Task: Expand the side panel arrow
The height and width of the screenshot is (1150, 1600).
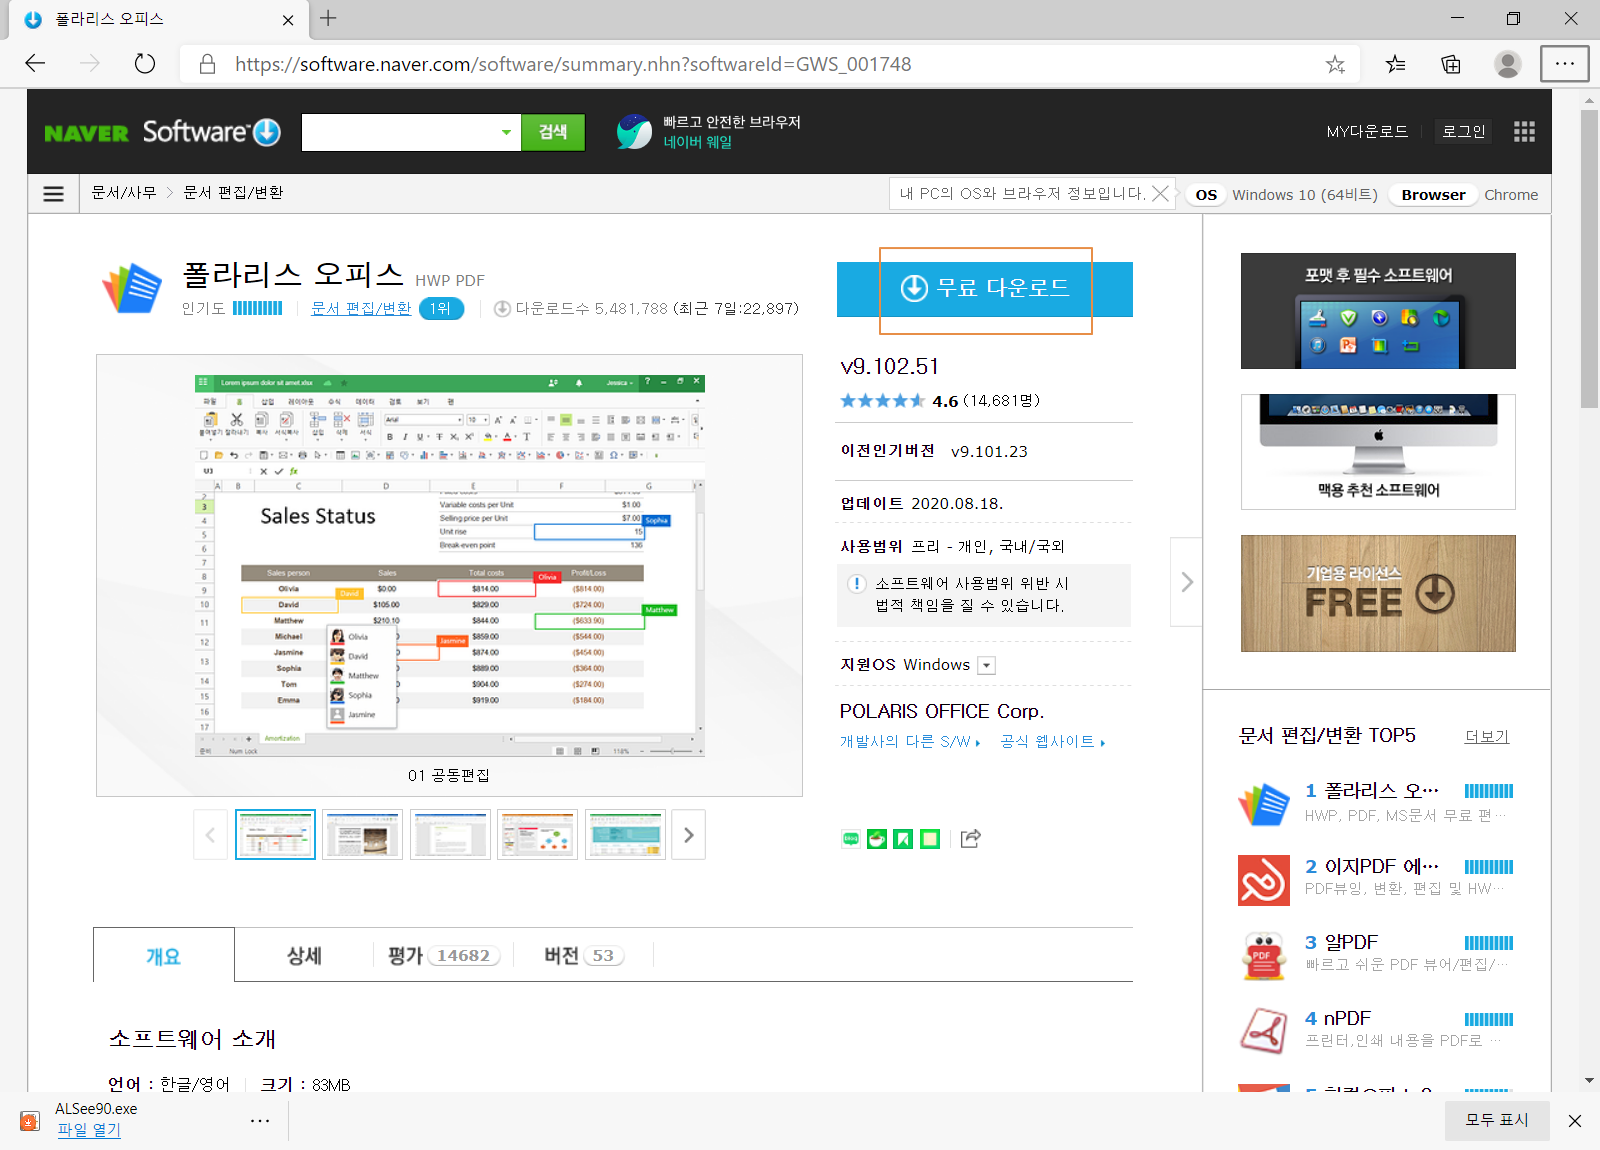Action: tap(1186, 582)
